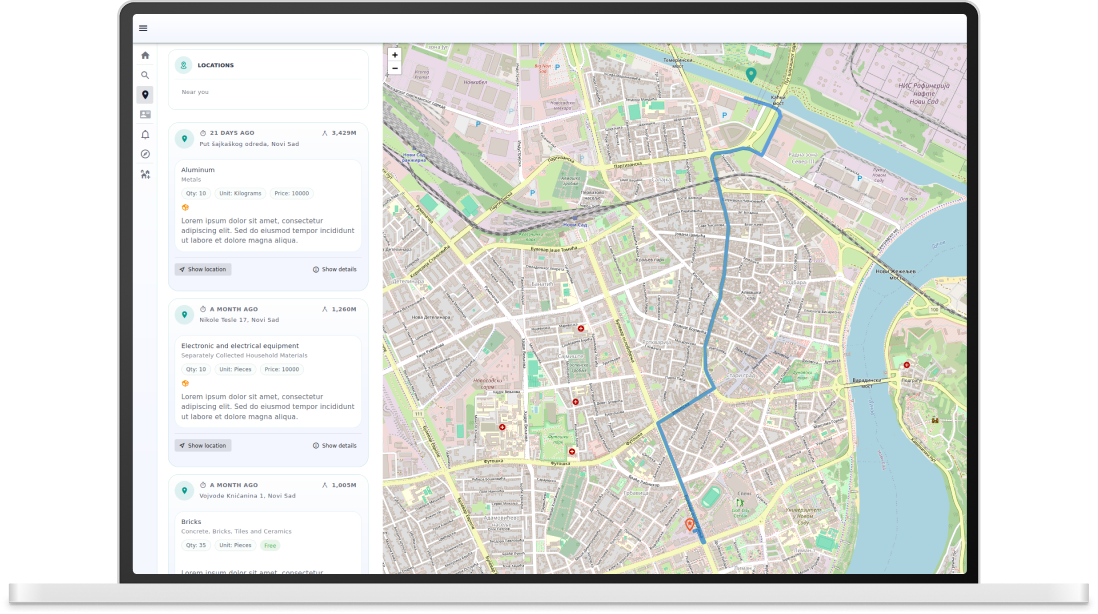Zoom out on the map
This screenshot has width=1098, height=614.
click(395, 68)
